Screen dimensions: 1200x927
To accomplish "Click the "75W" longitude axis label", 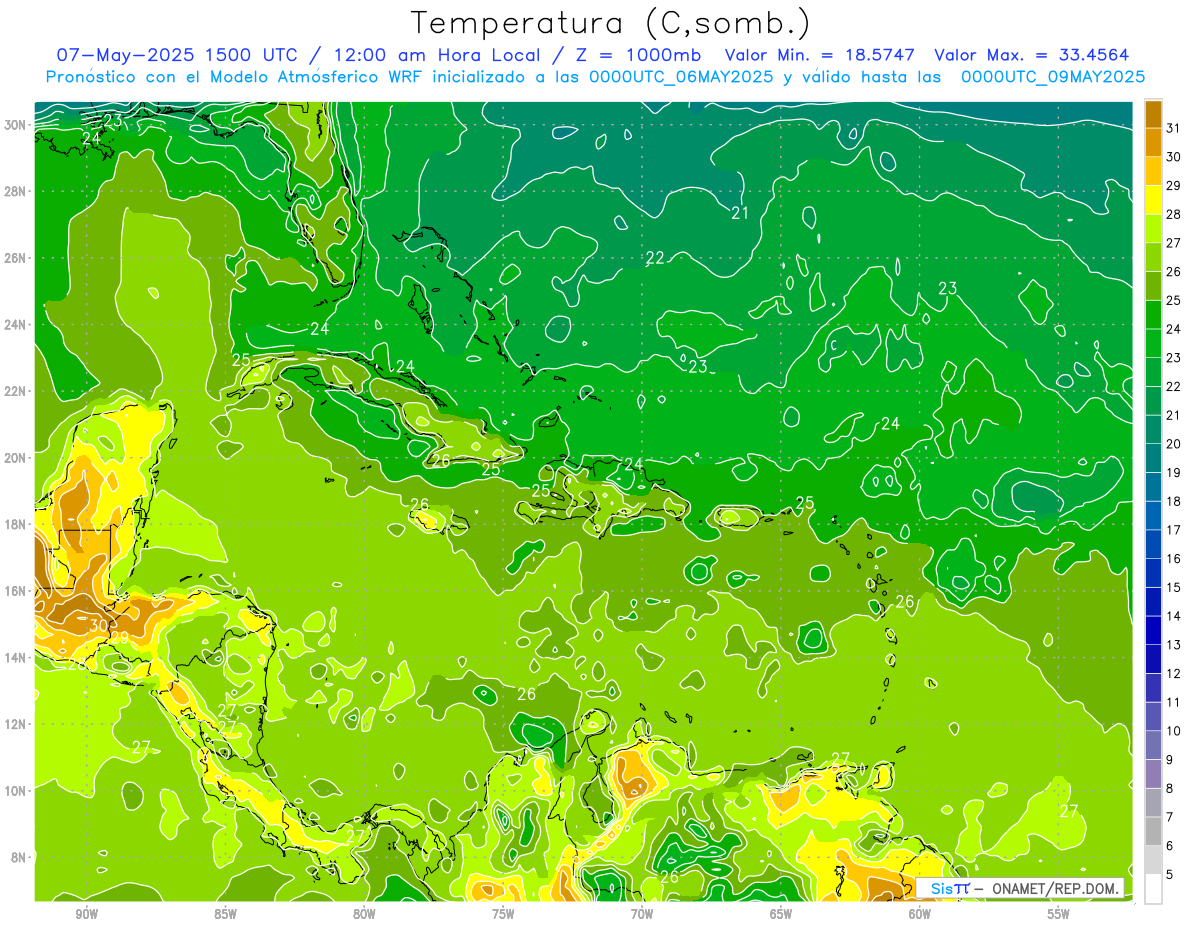I will click(x=503, y=914).
